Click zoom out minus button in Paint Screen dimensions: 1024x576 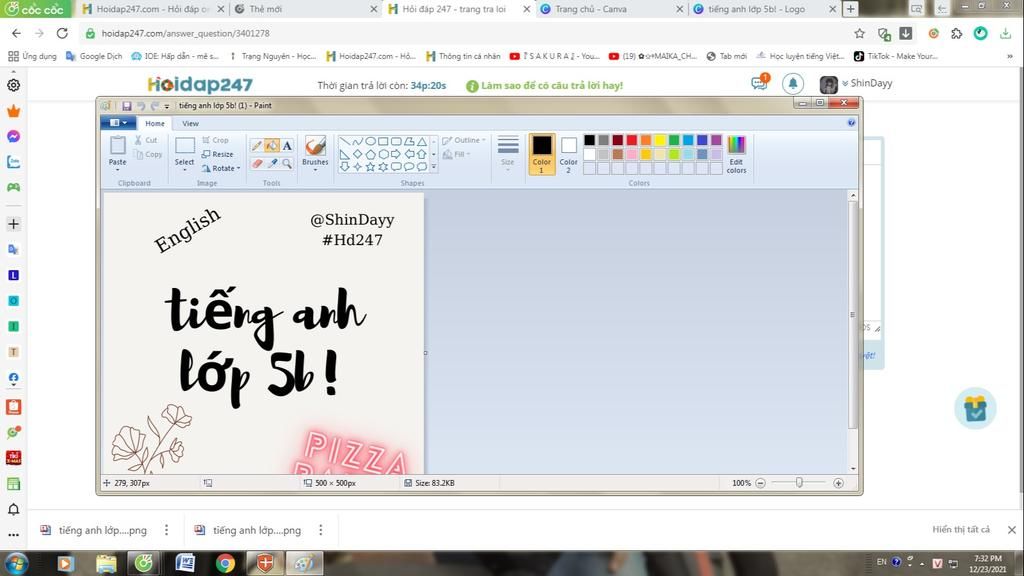760,483
